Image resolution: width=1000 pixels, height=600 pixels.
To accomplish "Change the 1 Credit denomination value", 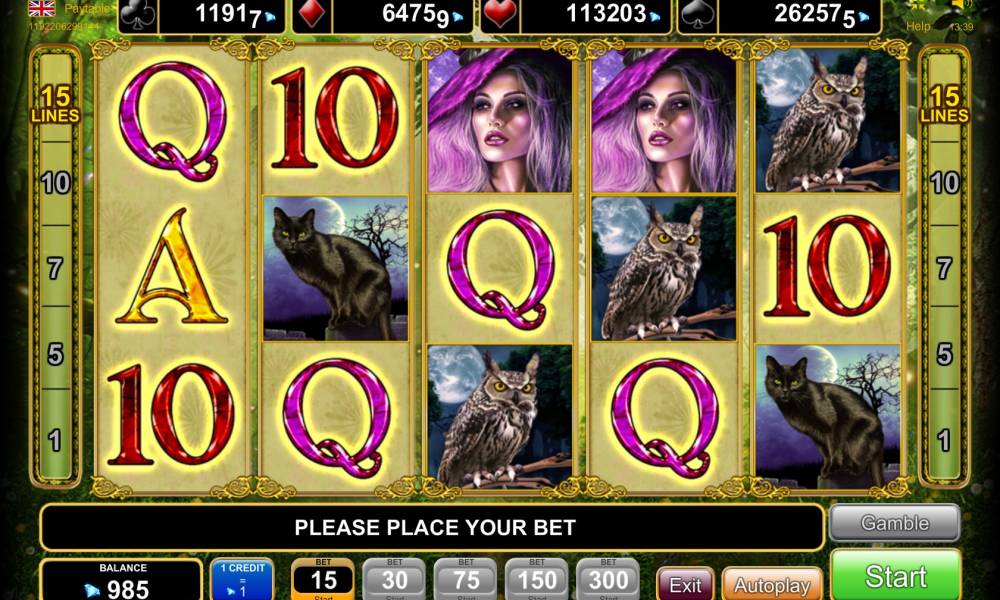I will (242, 580).
